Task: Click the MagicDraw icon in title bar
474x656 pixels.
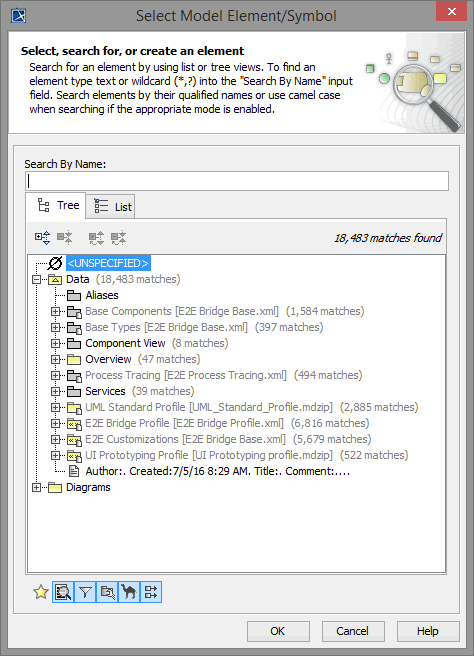Action: (x=18, y=16)
